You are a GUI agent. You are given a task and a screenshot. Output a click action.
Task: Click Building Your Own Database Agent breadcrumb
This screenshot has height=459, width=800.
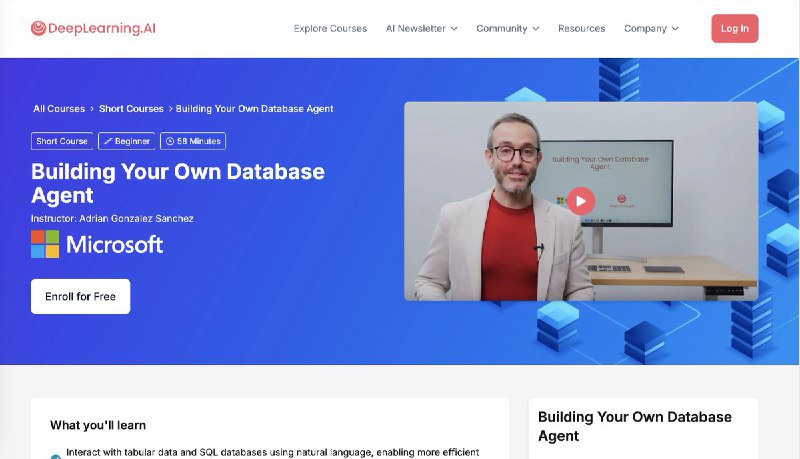254,109
